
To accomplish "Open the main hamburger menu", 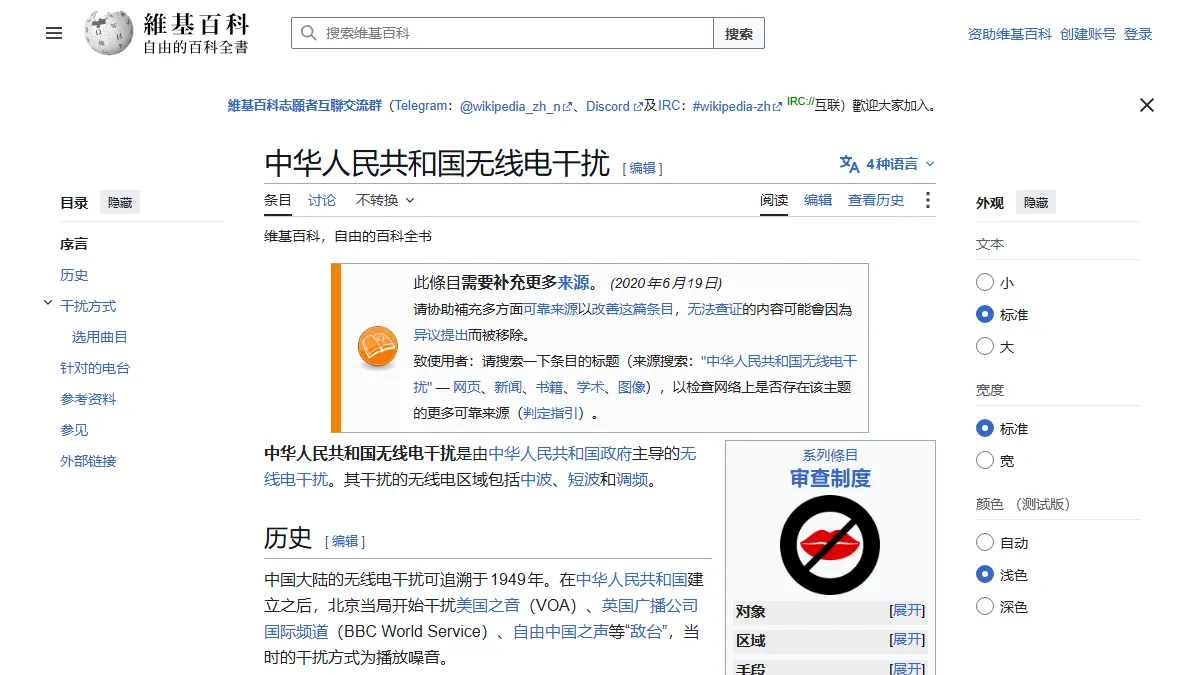I will click(x=54, y=33).
